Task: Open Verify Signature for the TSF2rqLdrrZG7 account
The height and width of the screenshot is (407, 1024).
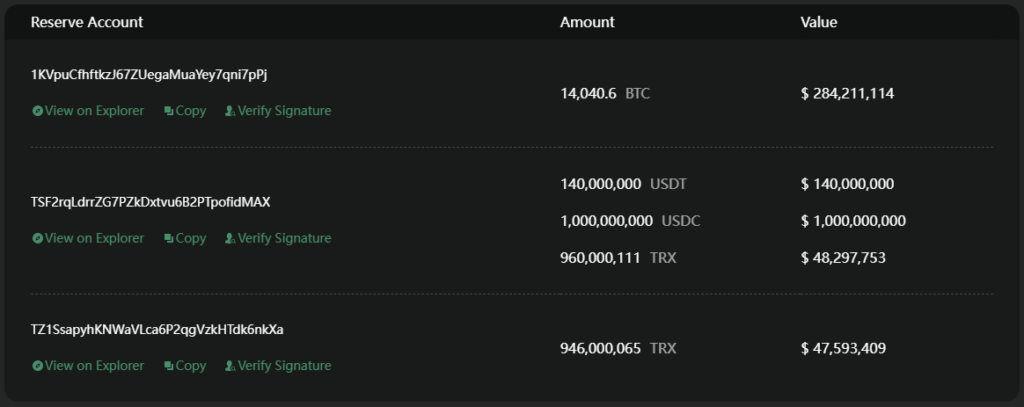Action: (284, 239)
